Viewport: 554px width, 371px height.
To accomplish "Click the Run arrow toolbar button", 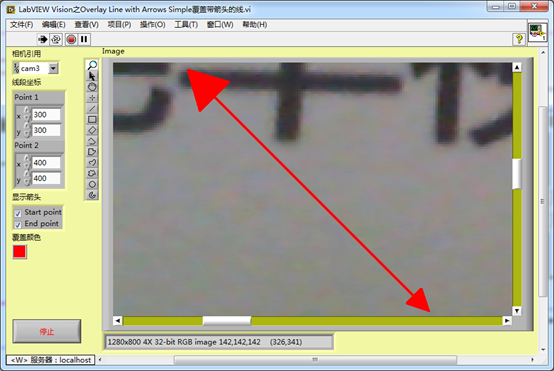I will point(43,39).
